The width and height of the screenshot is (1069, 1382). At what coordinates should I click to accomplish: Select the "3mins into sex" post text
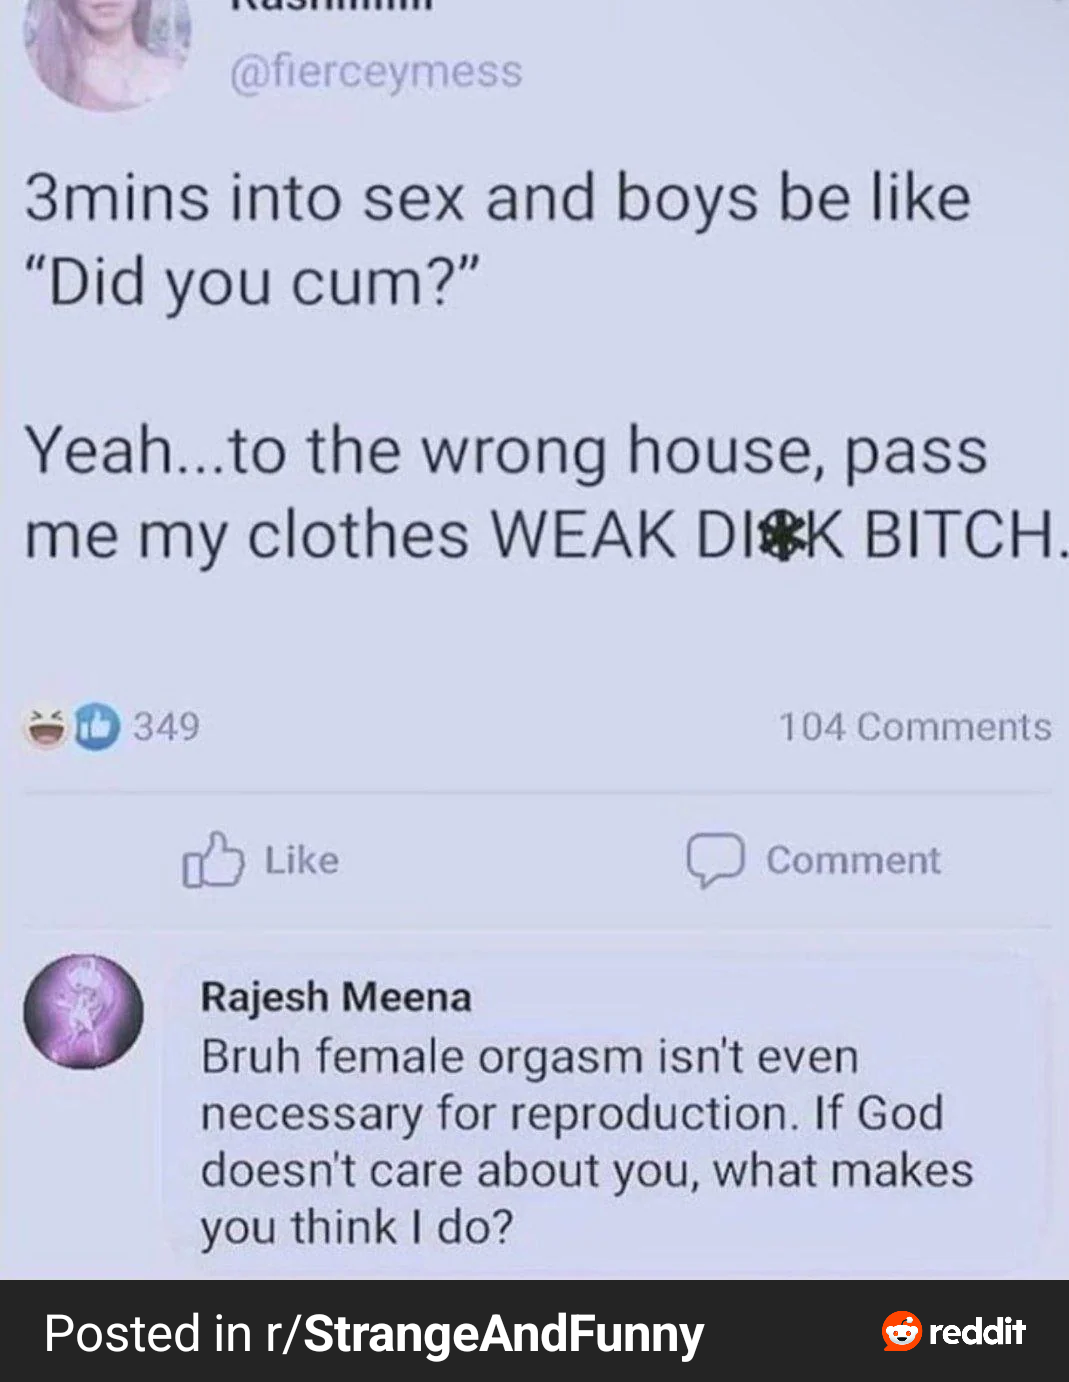click(x=498, y=241)
